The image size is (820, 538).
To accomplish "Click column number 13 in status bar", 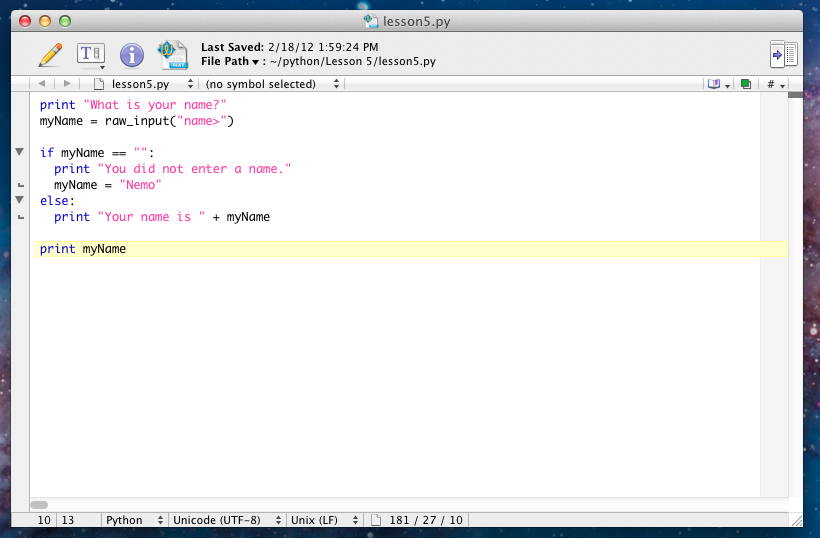I will coord(68,520).
